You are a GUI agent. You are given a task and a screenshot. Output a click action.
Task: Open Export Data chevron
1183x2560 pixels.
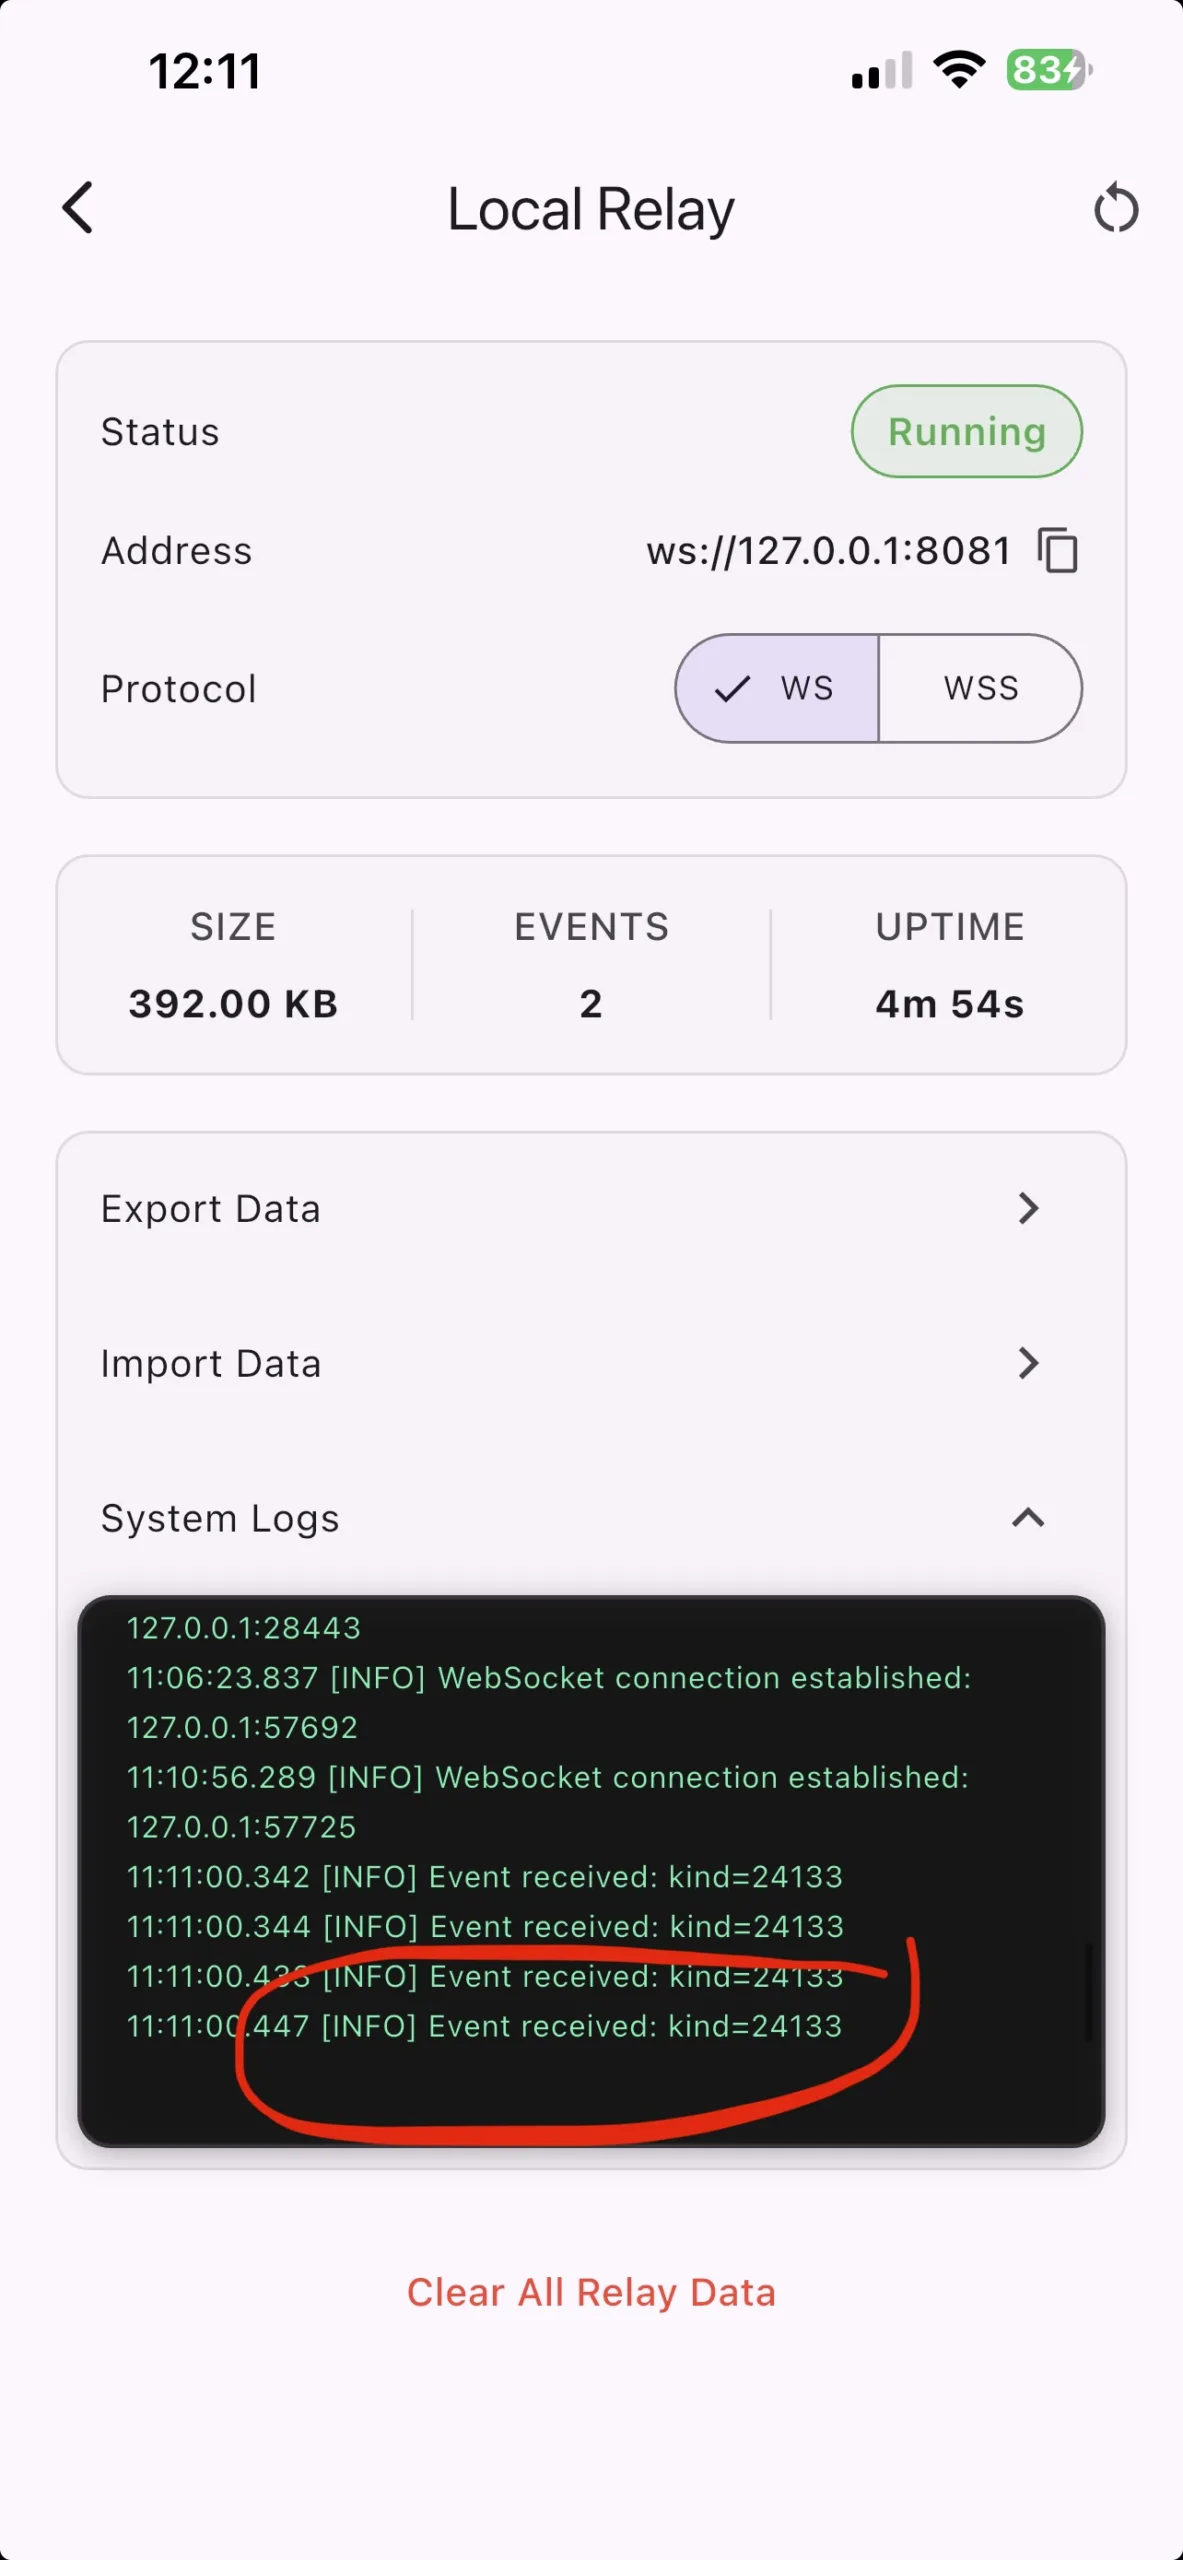1028,1208
